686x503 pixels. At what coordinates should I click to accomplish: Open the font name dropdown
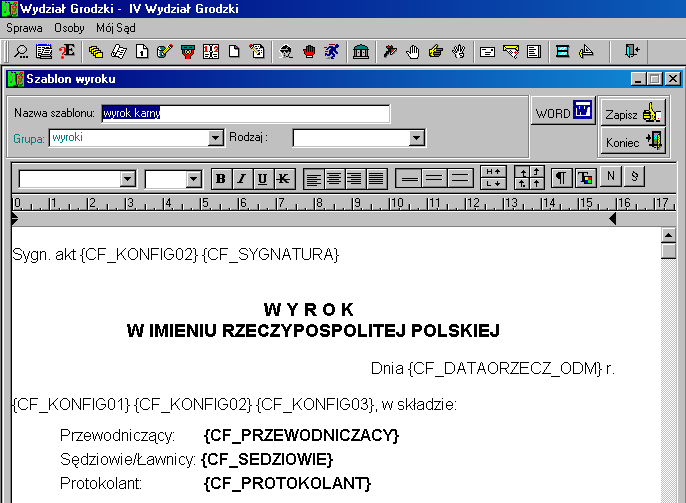point(128,179)
